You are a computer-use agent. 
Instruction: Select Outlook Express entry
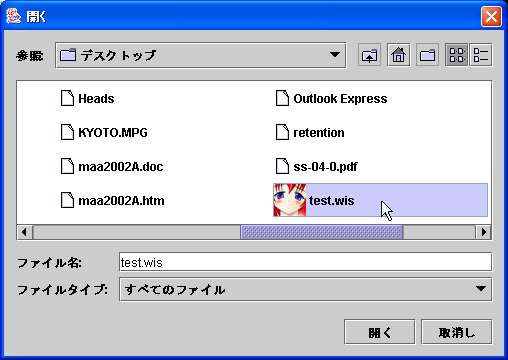(x=331, y=98)
